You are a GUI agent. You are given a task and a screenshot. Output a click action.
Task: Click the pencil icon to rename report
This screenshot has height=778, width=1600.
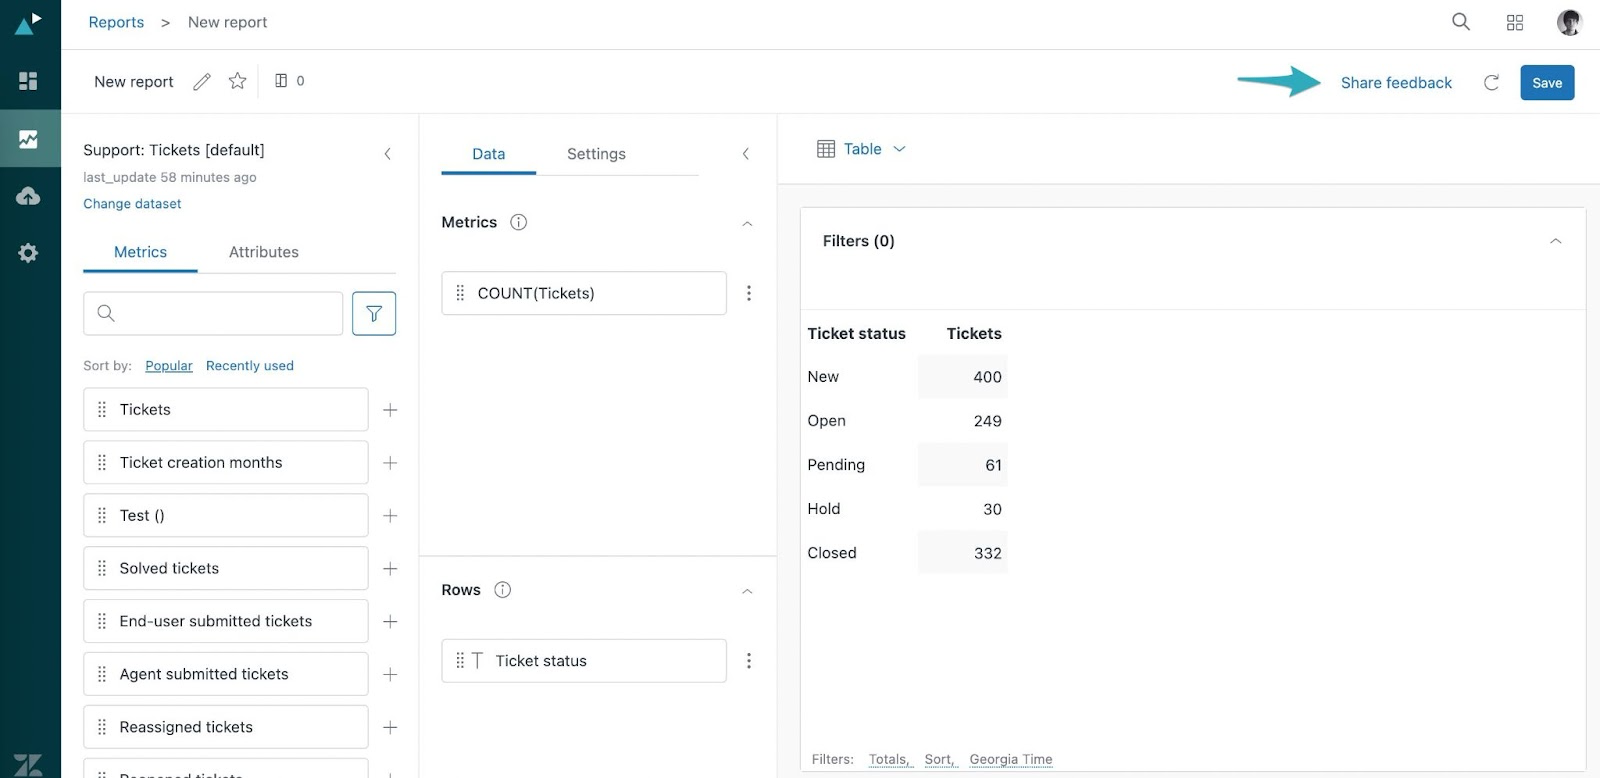tap(202, 82)
